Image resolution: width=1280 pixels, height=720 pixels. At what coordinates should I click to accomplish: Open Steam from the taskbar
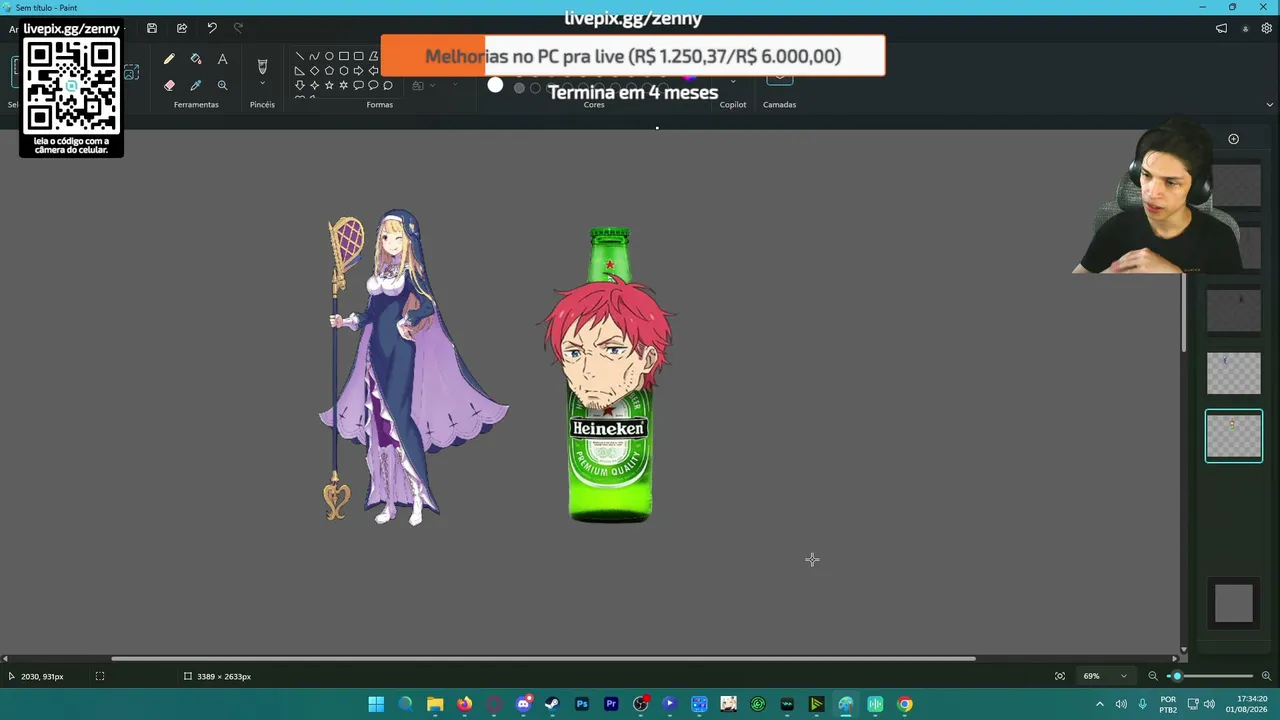[x=552, y=704]
